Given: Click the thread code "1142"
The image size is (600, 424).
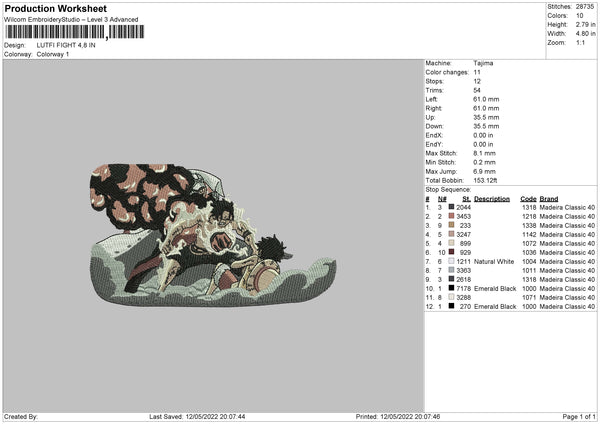Looking at the screenshot, I should [x=529, y=235].
